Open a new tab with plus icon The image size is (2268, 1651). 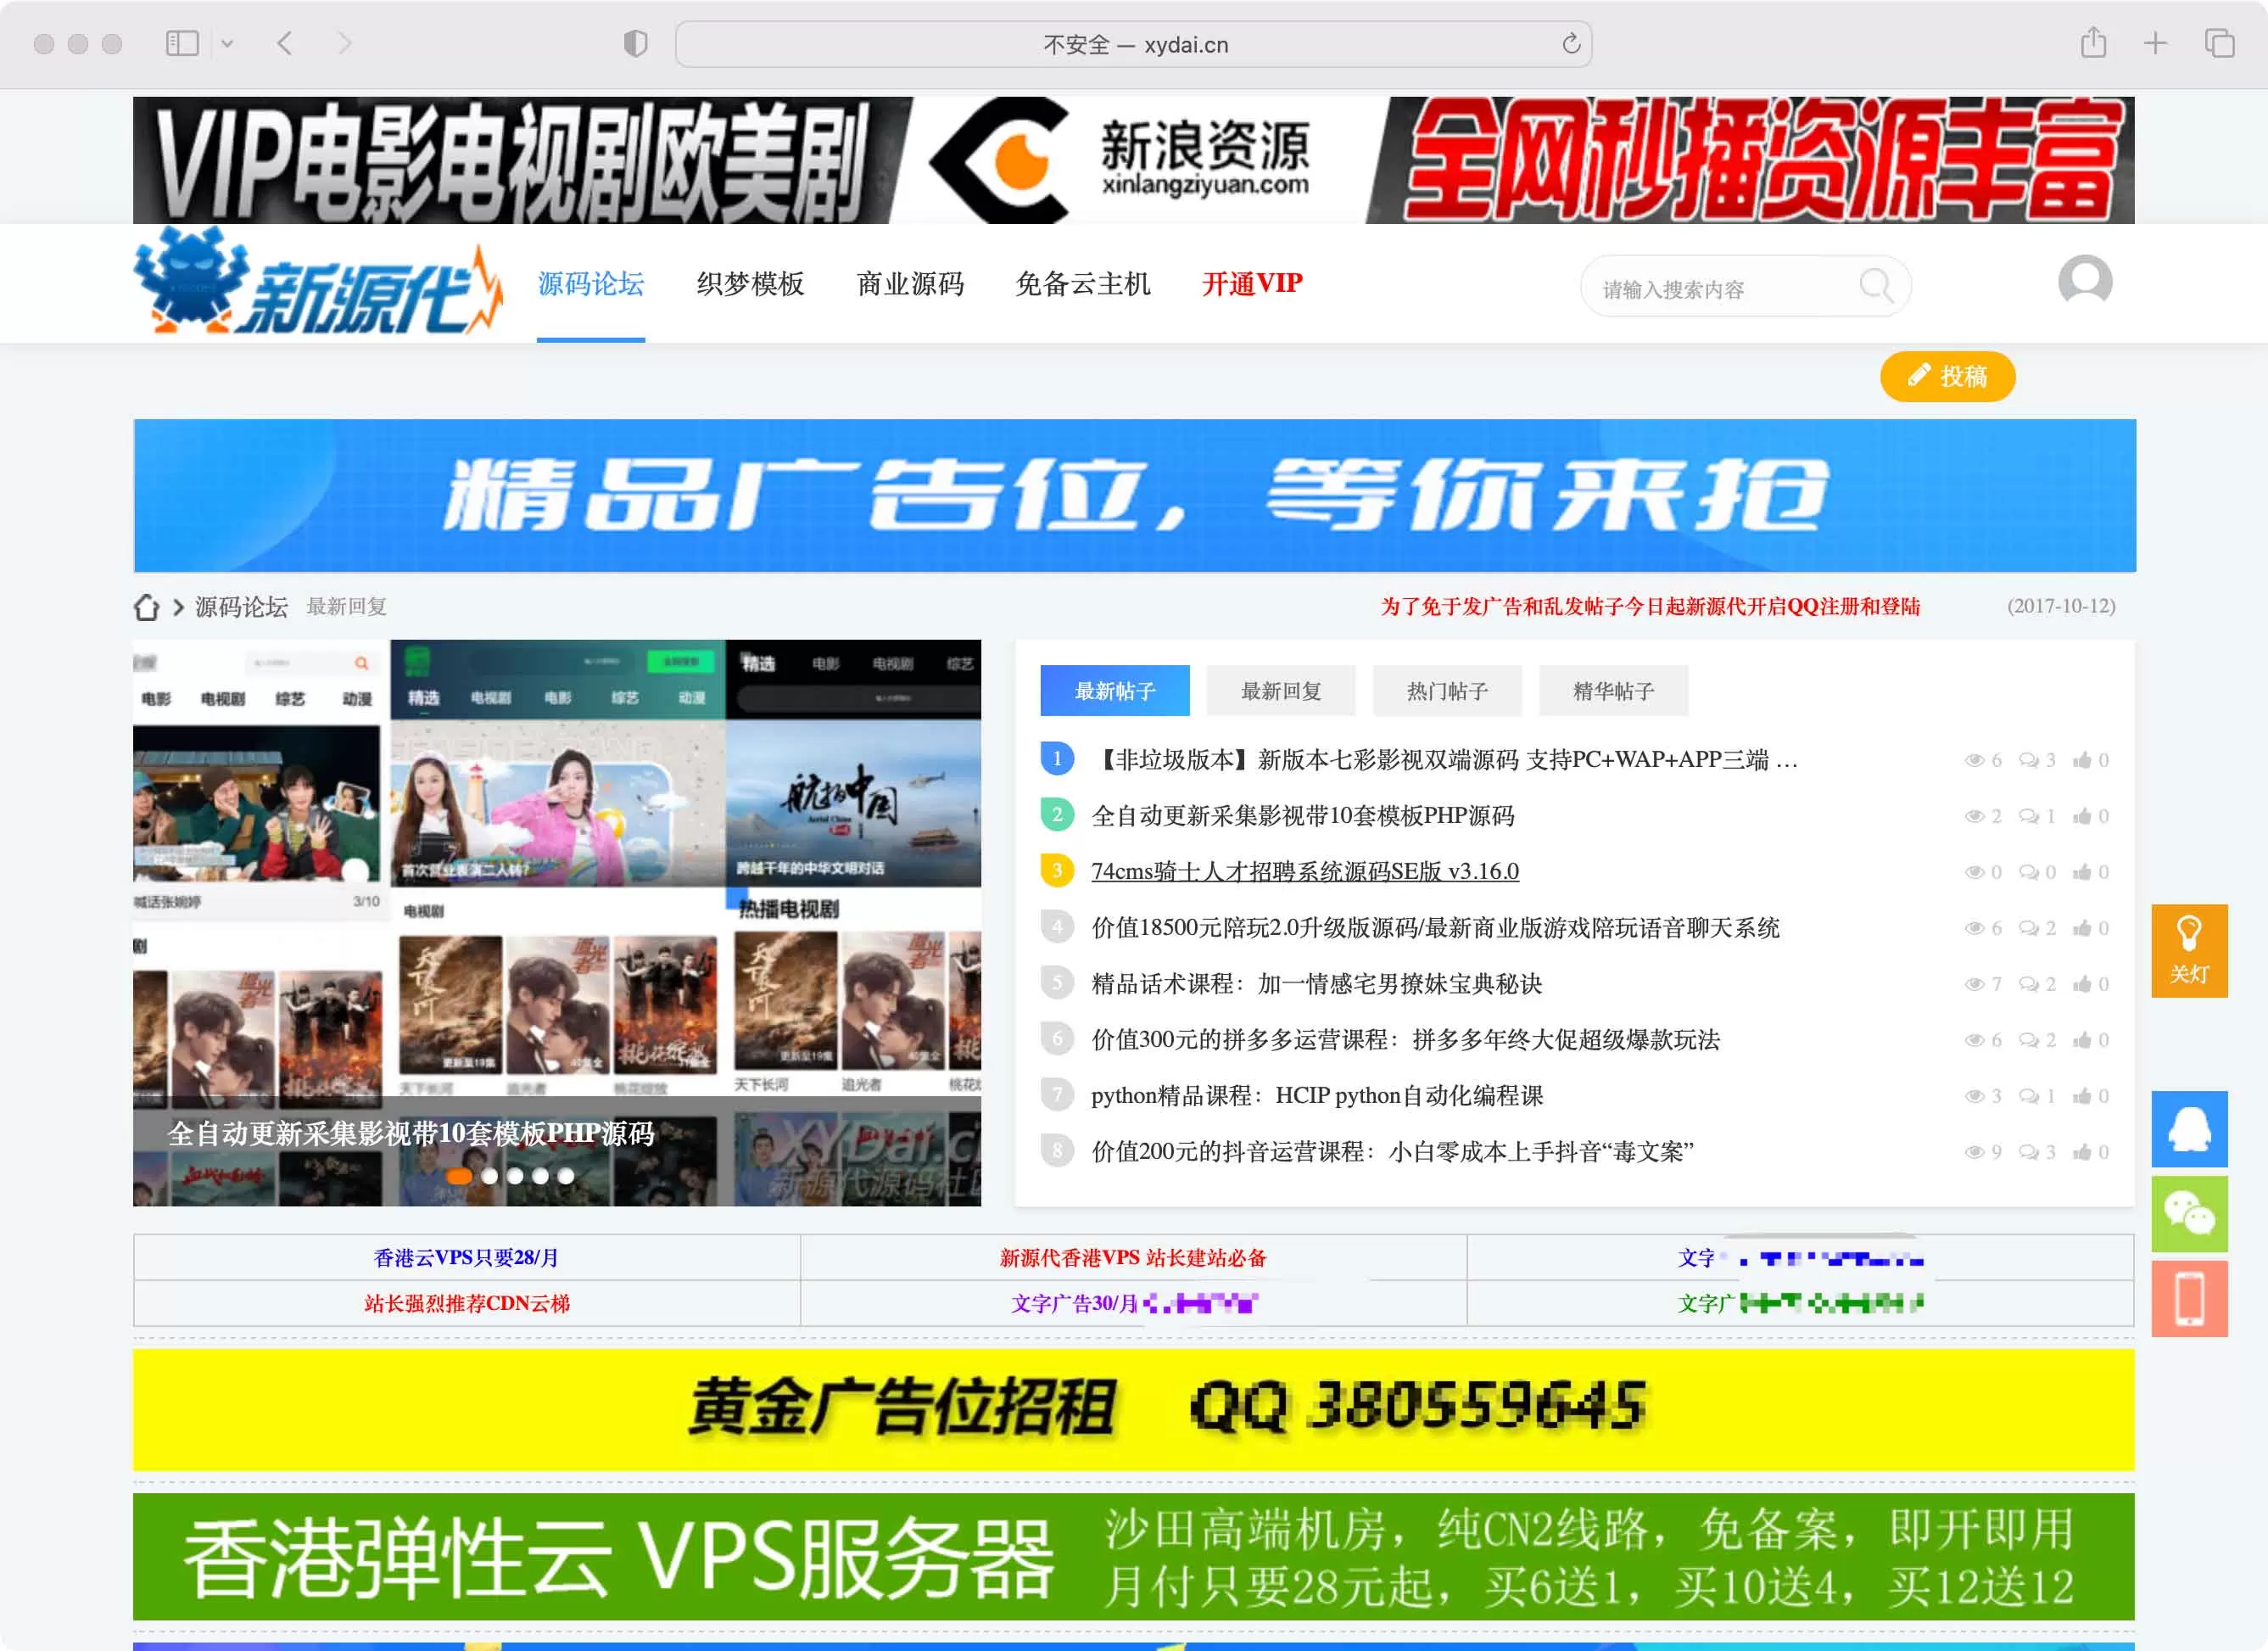click(x=2155, y=43)
